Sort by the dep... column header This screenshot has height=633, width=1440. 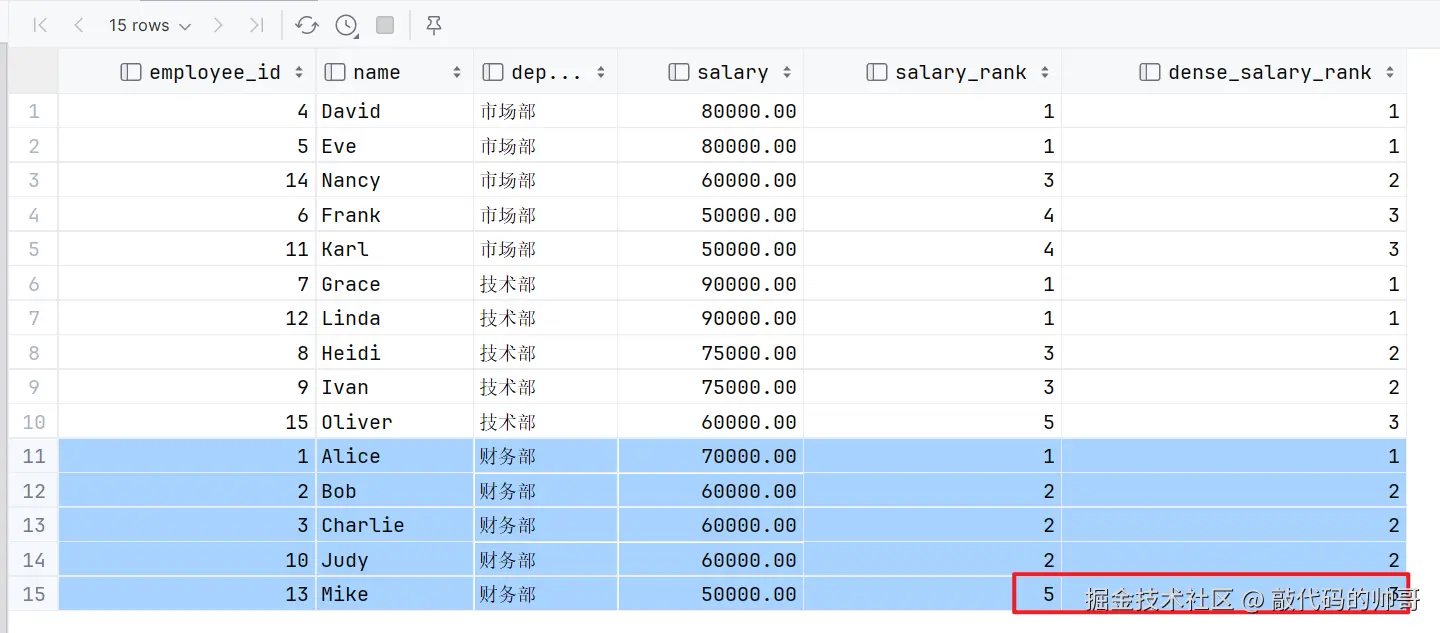(545, 72)
